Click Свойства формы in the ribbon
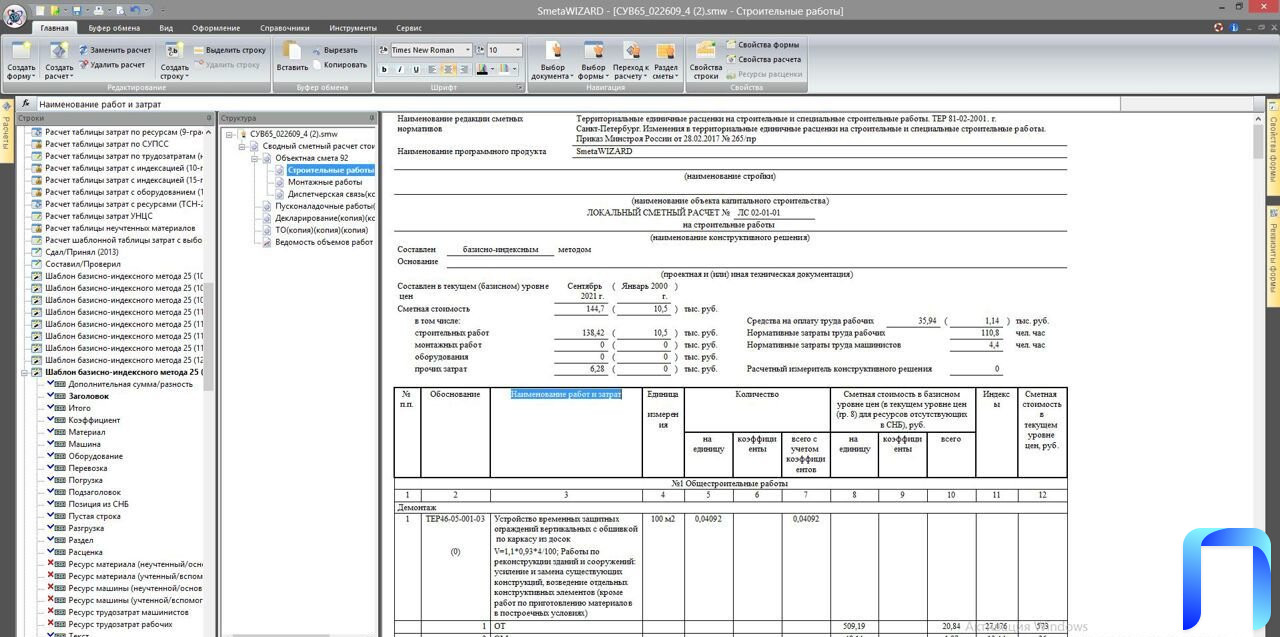 (x=762, y=45)
